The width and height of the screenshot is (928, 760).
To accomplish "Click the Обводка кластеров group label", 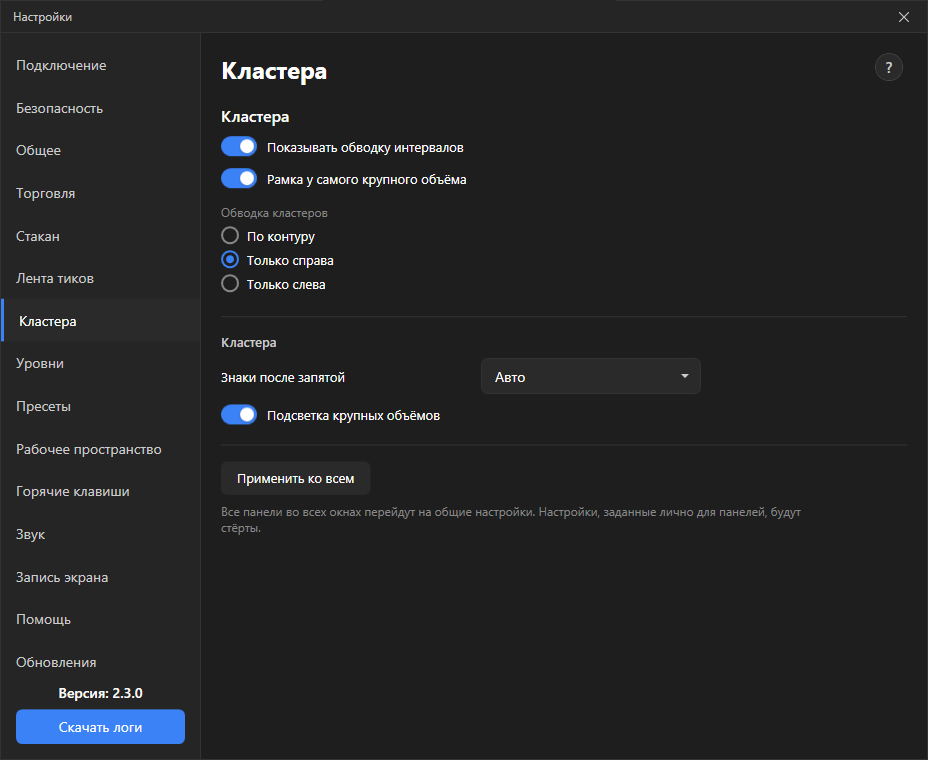I will pos(274,213).
